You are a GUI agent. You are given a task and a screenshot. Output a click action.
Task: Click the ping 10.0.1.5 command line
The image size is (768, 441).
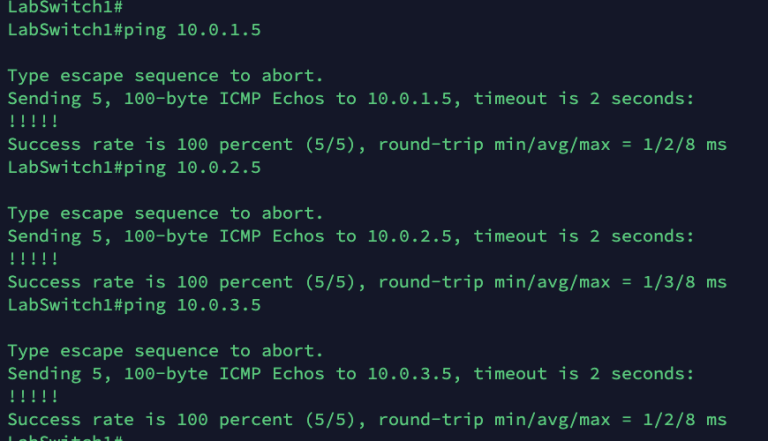coord(134,29)
